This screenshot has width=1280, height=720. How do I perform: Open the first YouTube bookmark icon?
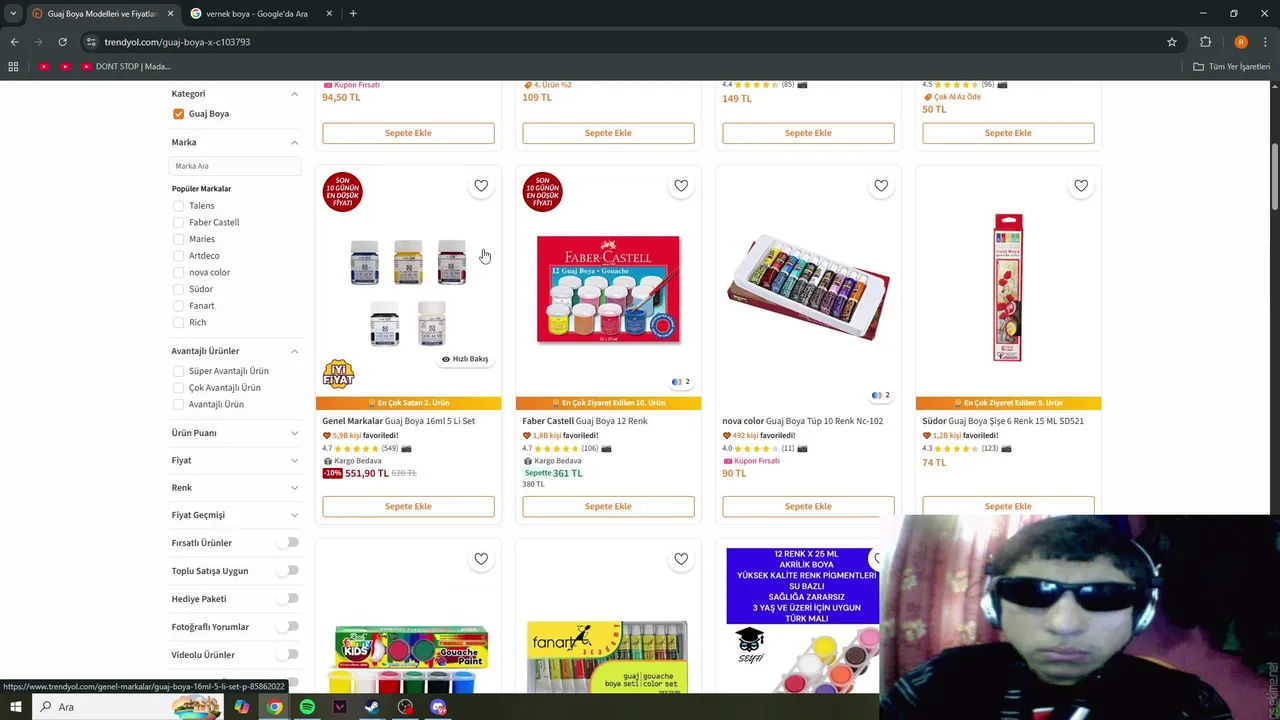coord(44,66)
